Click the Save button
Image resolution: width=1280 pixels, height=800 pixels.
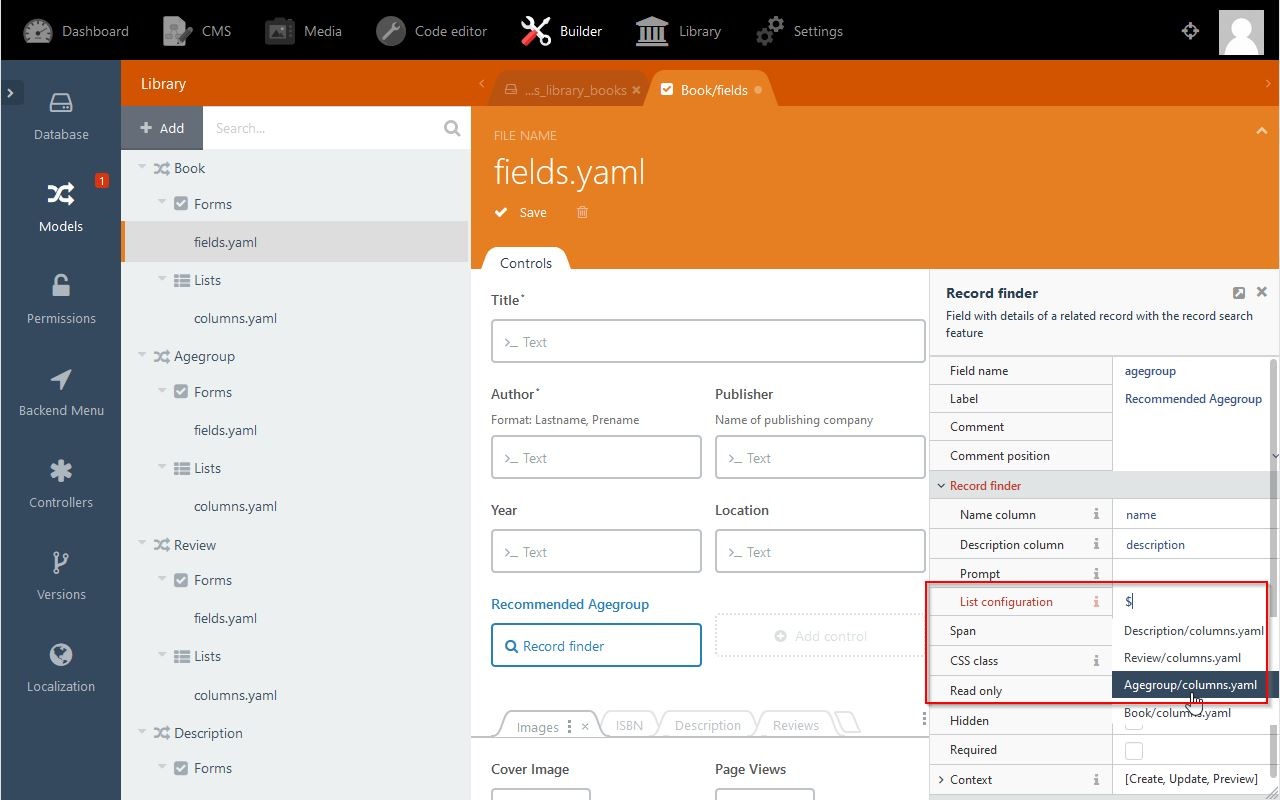coord(521,212)
